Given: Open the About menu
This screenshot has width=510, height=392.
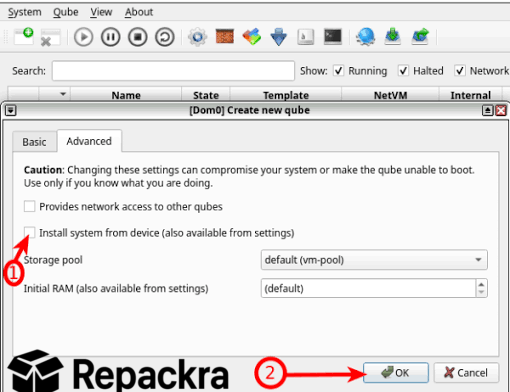Looking at the screenshot, I should tap(139, 12).
